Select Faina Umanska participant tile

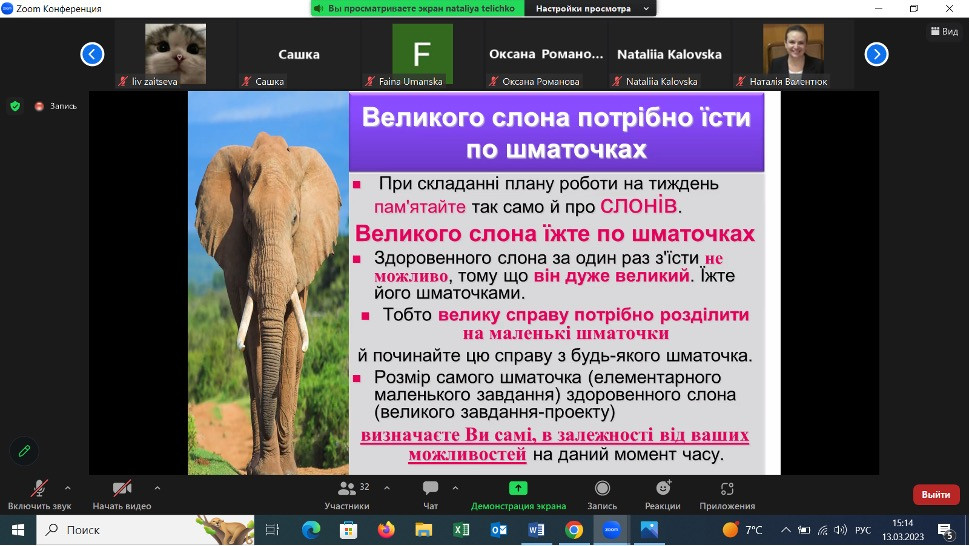coord(423,55)
